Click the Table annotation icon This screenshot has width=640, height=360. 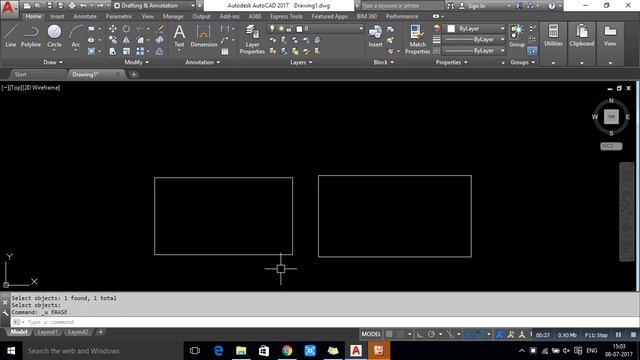tap(225, 51)
